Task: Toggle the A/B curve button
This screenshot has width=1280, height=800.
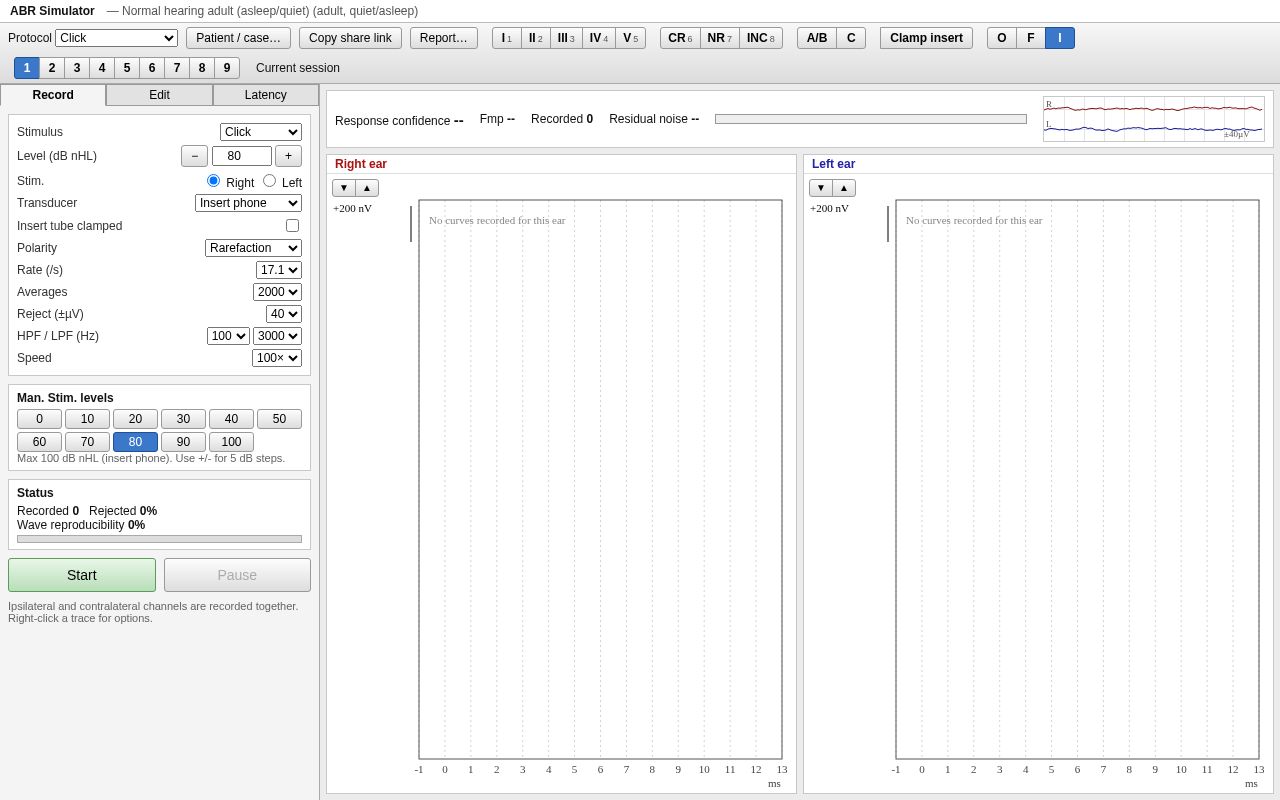Action: point(817,38)
